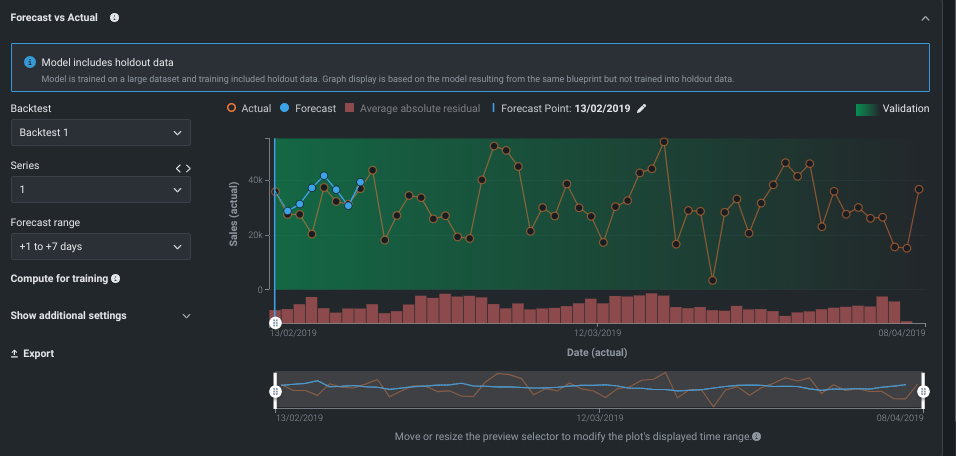This screenshot has width=956, height=456.
Task: Toggle the Forecast series in chart legend
Action: (x=308, y=108)
